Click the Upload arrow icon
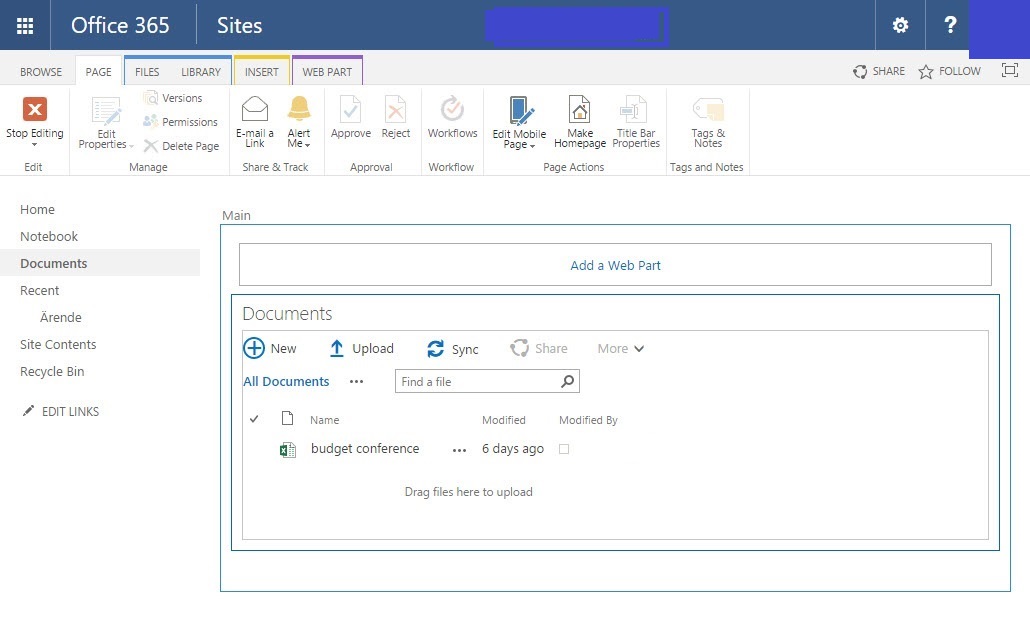Viewport: 1030px width, 620px height. 336,348
